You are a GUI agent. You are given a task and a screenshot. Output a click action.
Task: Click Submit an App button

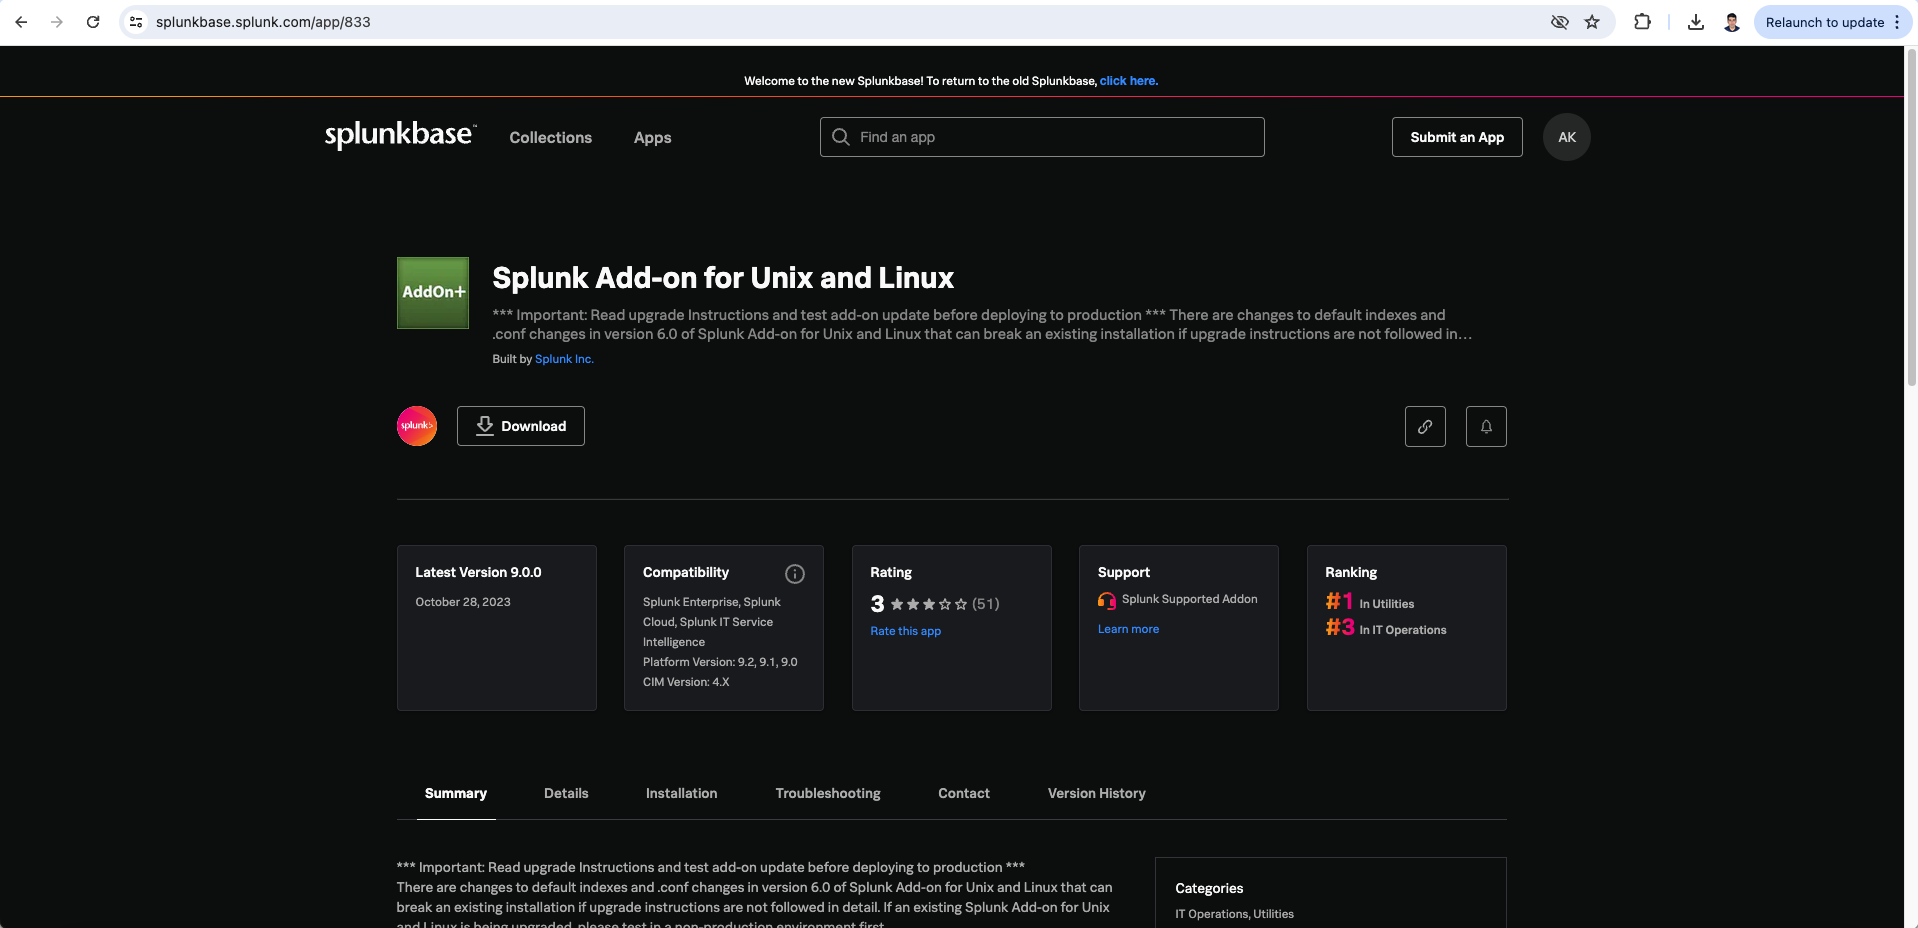coord(1457,137)
